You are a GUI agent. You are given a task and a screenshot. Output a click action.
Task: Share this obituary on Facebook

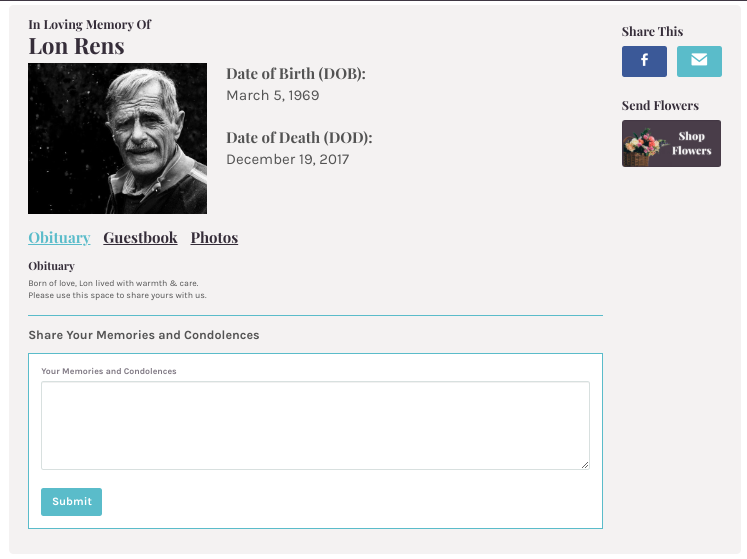click(x=644, y=61)
